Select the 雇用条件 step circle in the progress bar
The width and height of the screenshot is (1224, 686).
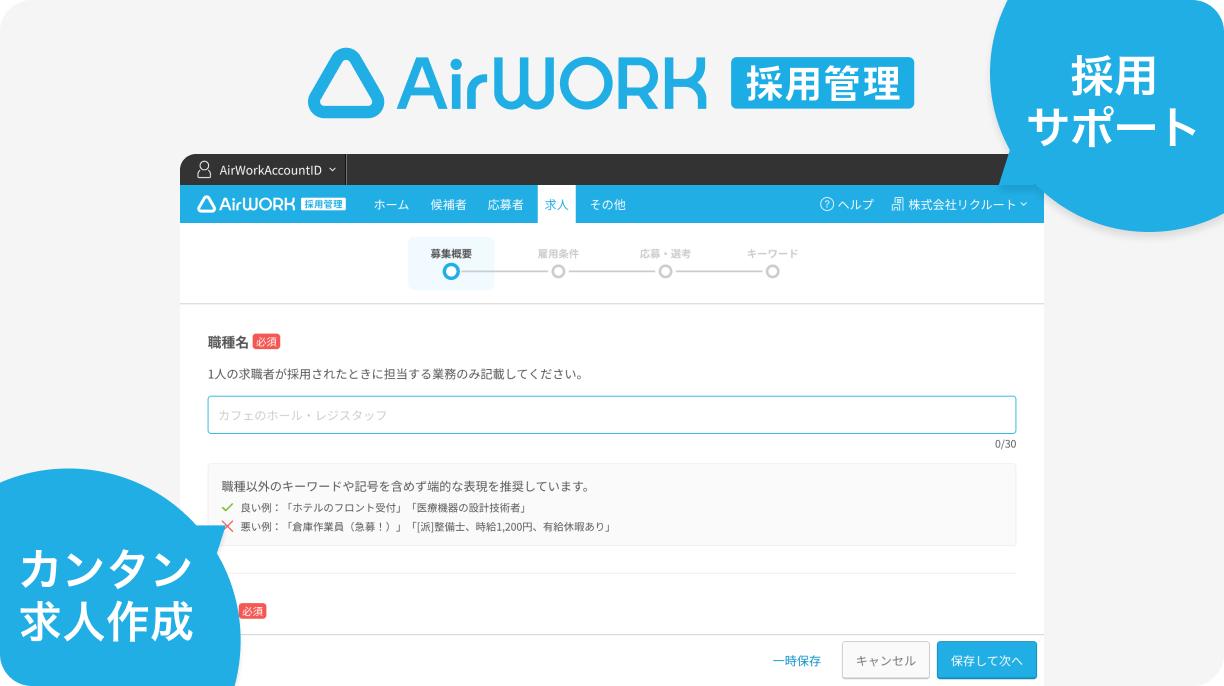click(558, 271)
